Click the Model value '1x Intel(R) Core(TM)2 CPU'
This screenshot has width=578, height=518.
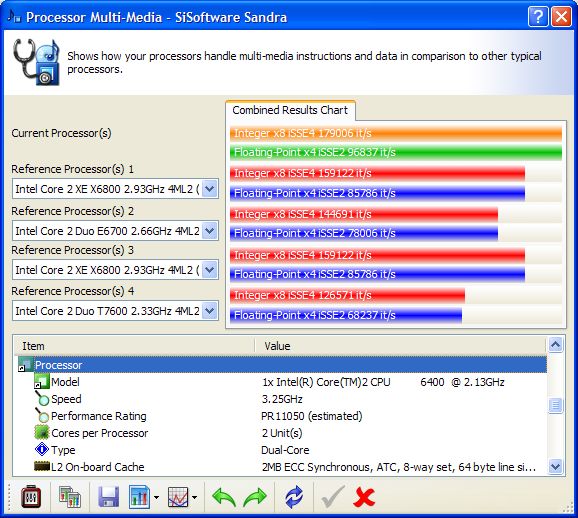[326, 382]
